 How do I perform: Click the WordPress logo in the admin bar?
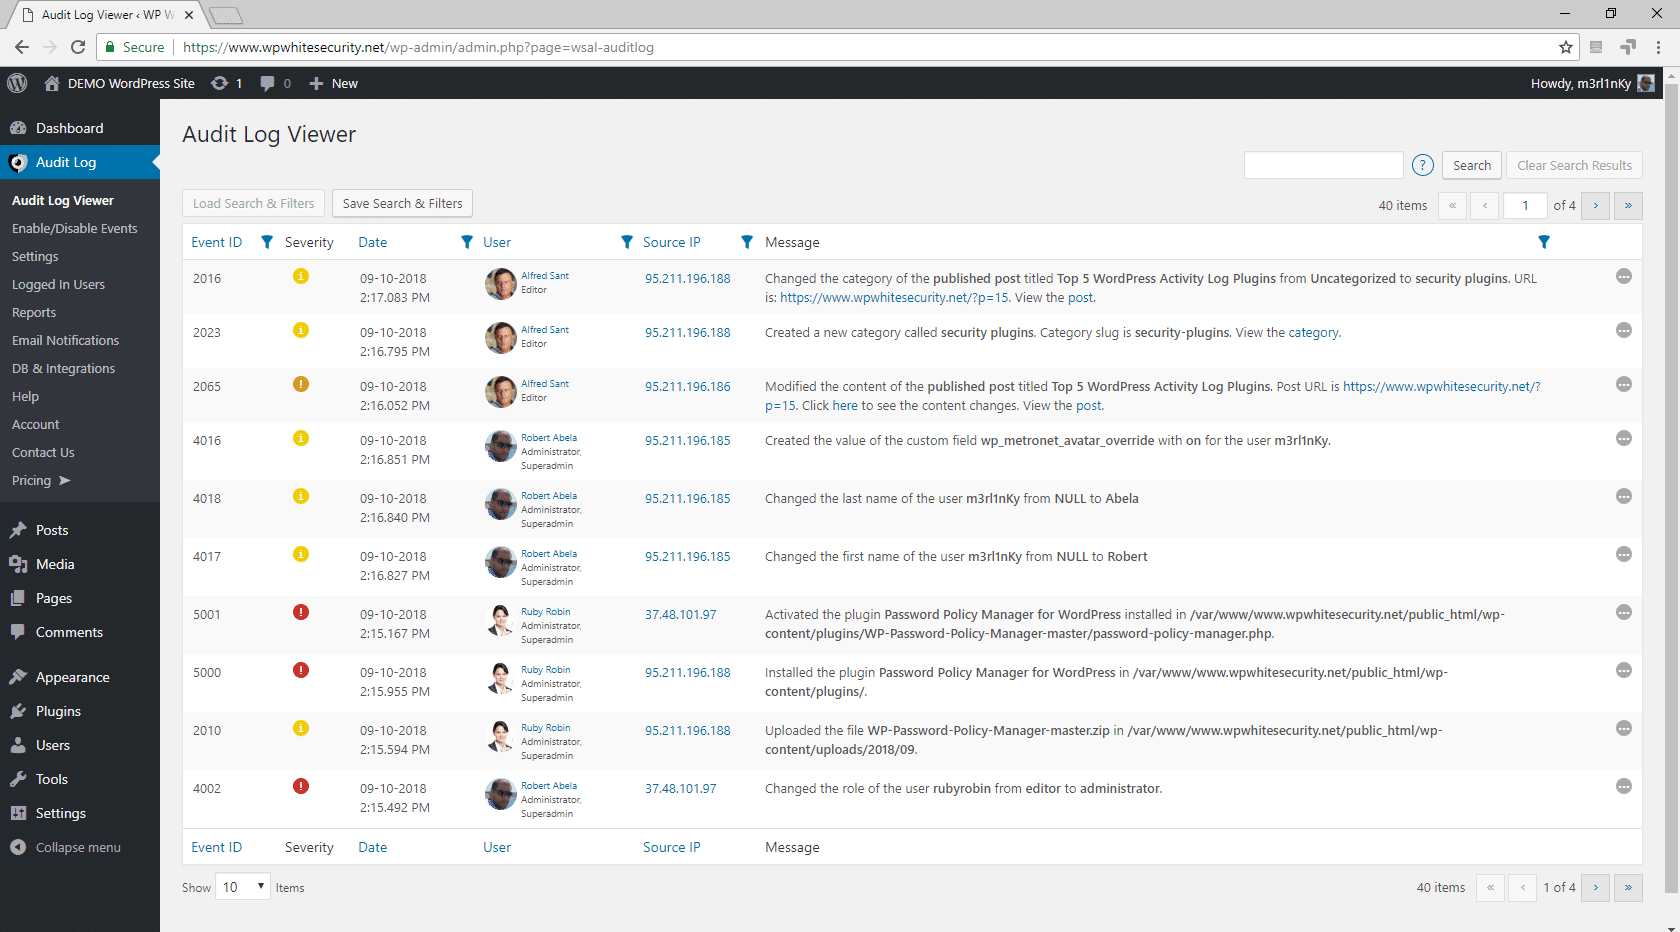tap(16, 83)
